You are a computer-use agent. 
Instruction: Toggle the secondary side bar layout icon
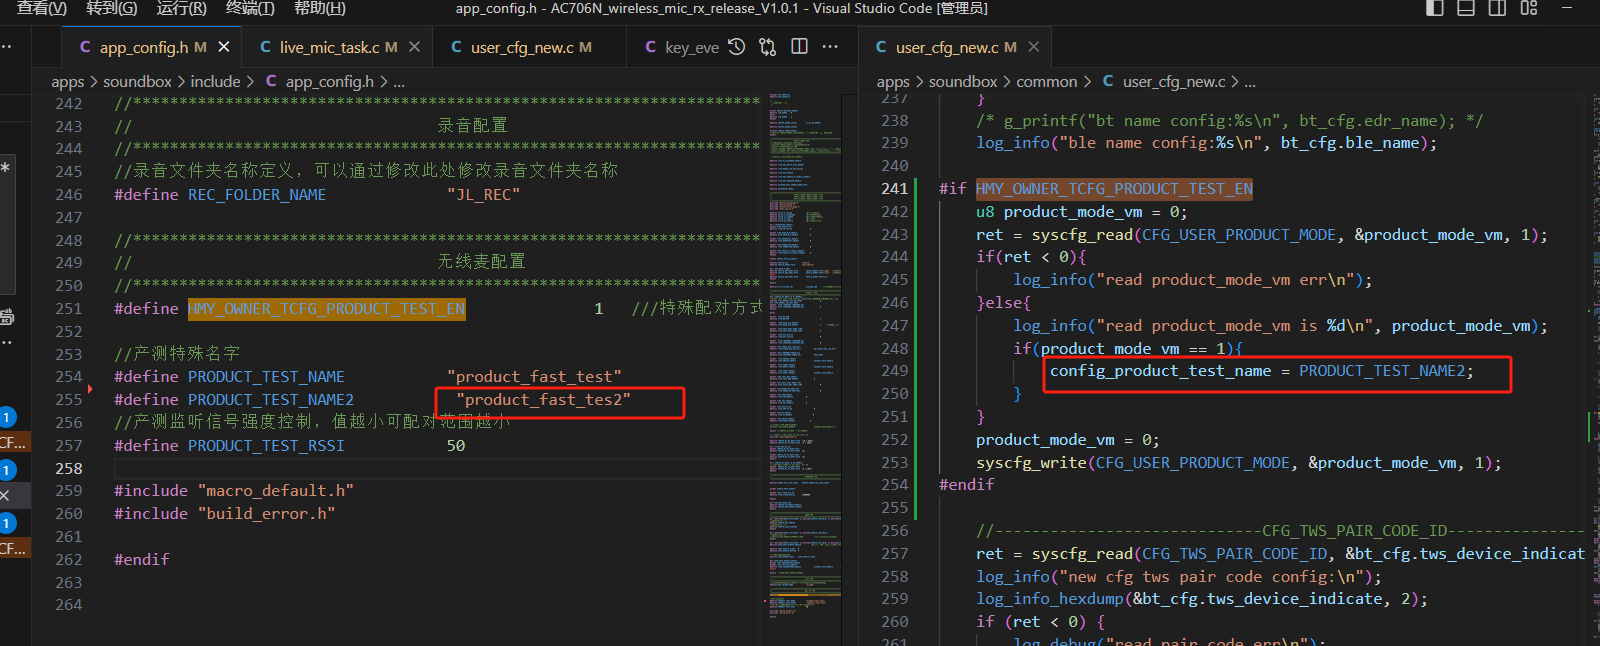(x=1497, y=8)
